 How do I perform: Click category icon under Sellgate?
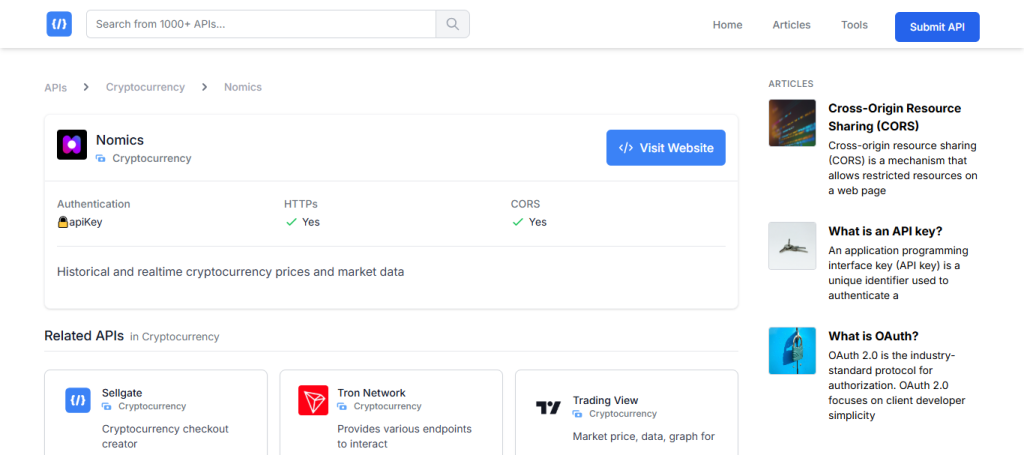(x=106, y=406)
